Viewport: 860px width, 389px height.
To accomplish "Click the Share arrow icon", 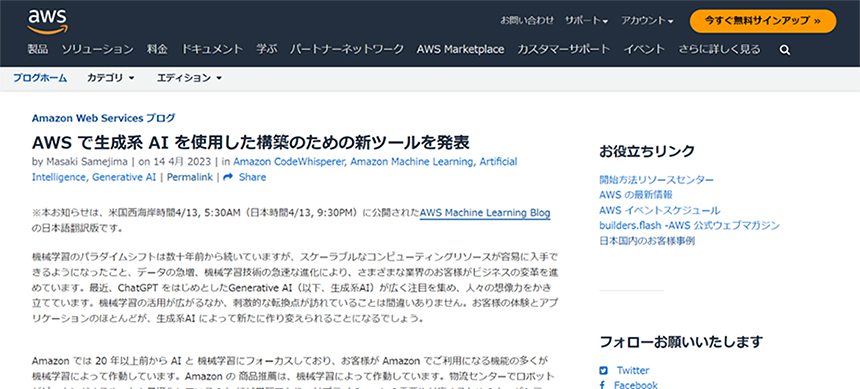I will tap(228, 177).
